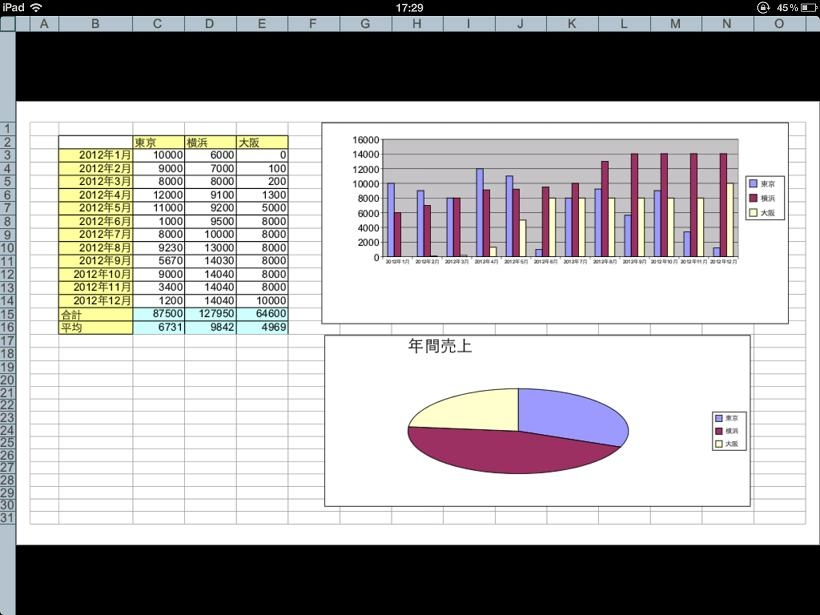Select column H header
820x615 pixels.
pos(417,24)
